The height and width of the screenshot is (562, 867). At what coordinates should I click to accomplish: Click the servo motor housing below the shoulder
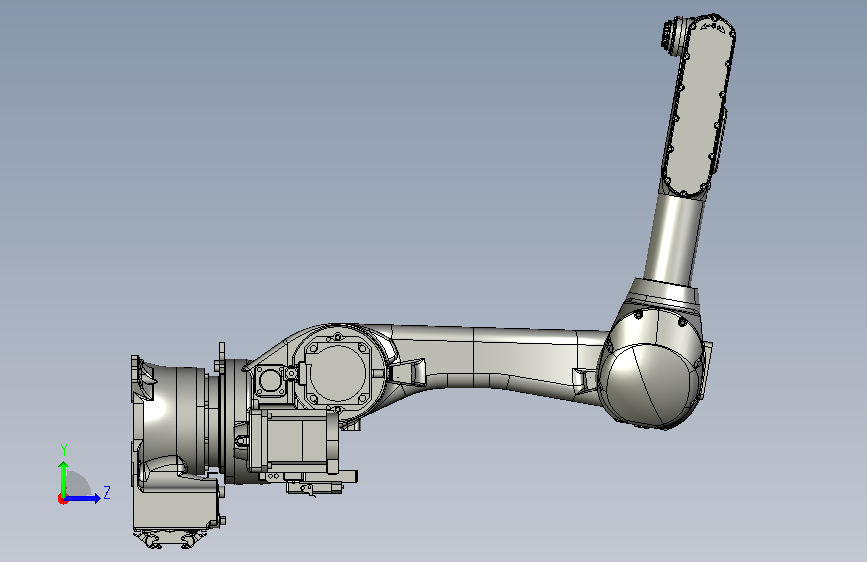pyautogui.click(x=292, y=441)
